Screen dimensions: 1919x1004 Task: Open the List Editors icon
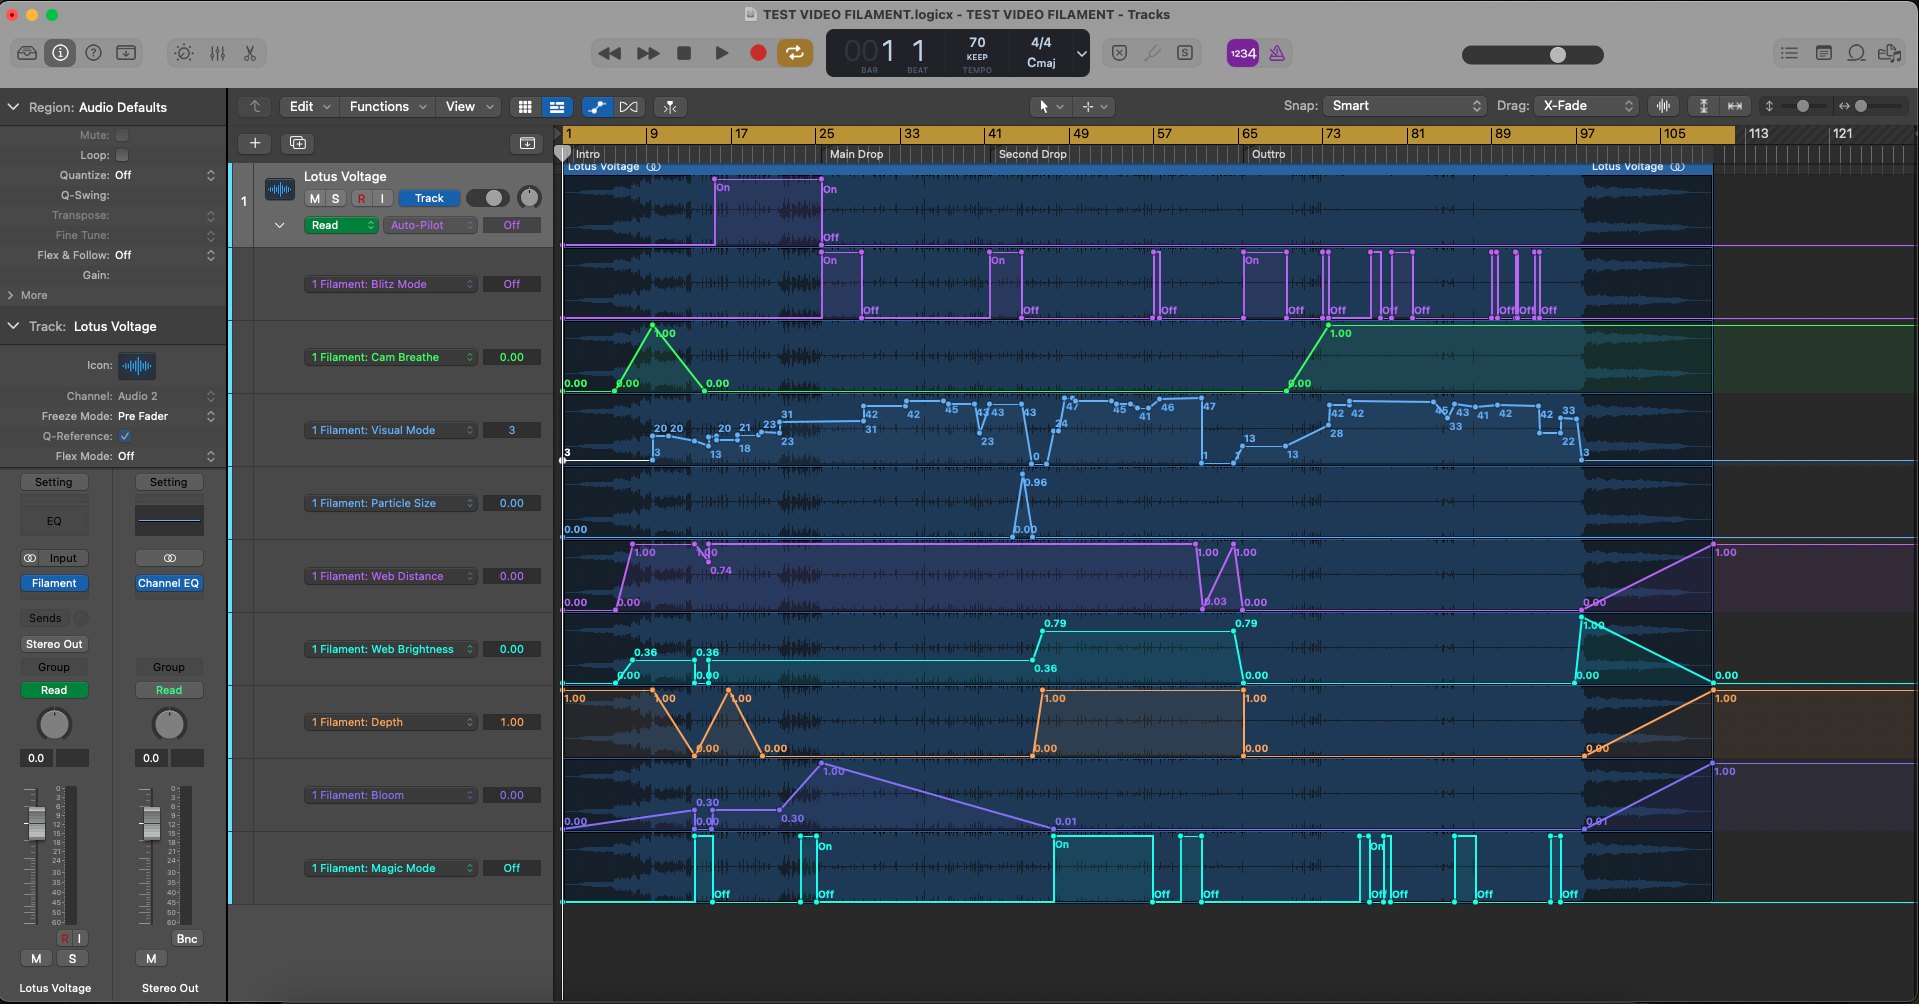click(x=1789, y=53)
